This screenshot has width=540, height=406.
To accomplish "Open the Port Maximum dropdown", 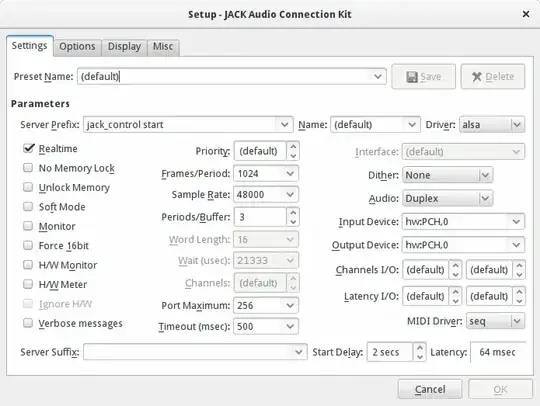I will [290, 305].
